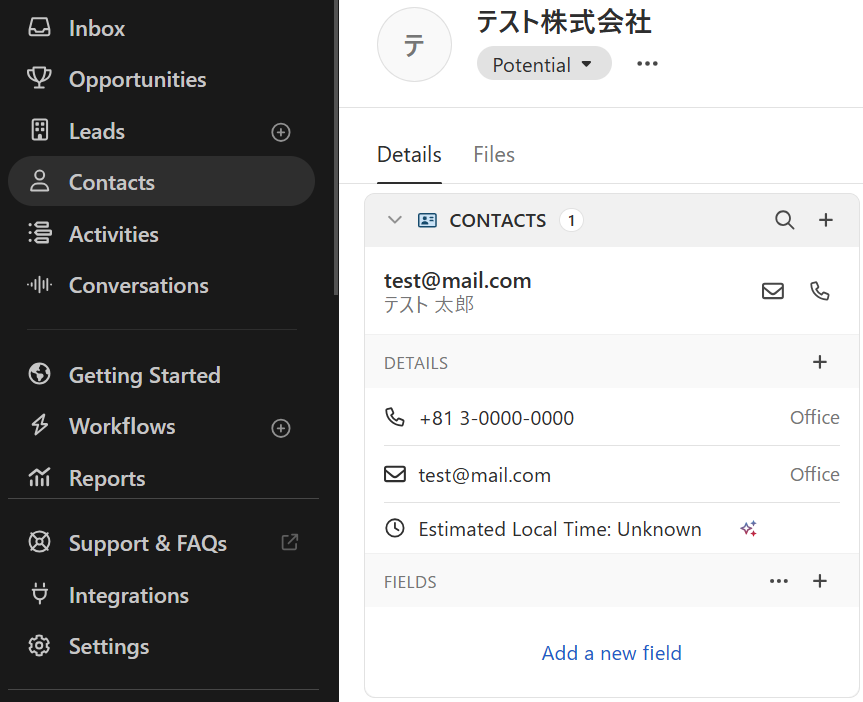Viewport: 863px width, 702px height.
Task: Click the +81 3-0000-0000 phone number
Action: point(496,418)
